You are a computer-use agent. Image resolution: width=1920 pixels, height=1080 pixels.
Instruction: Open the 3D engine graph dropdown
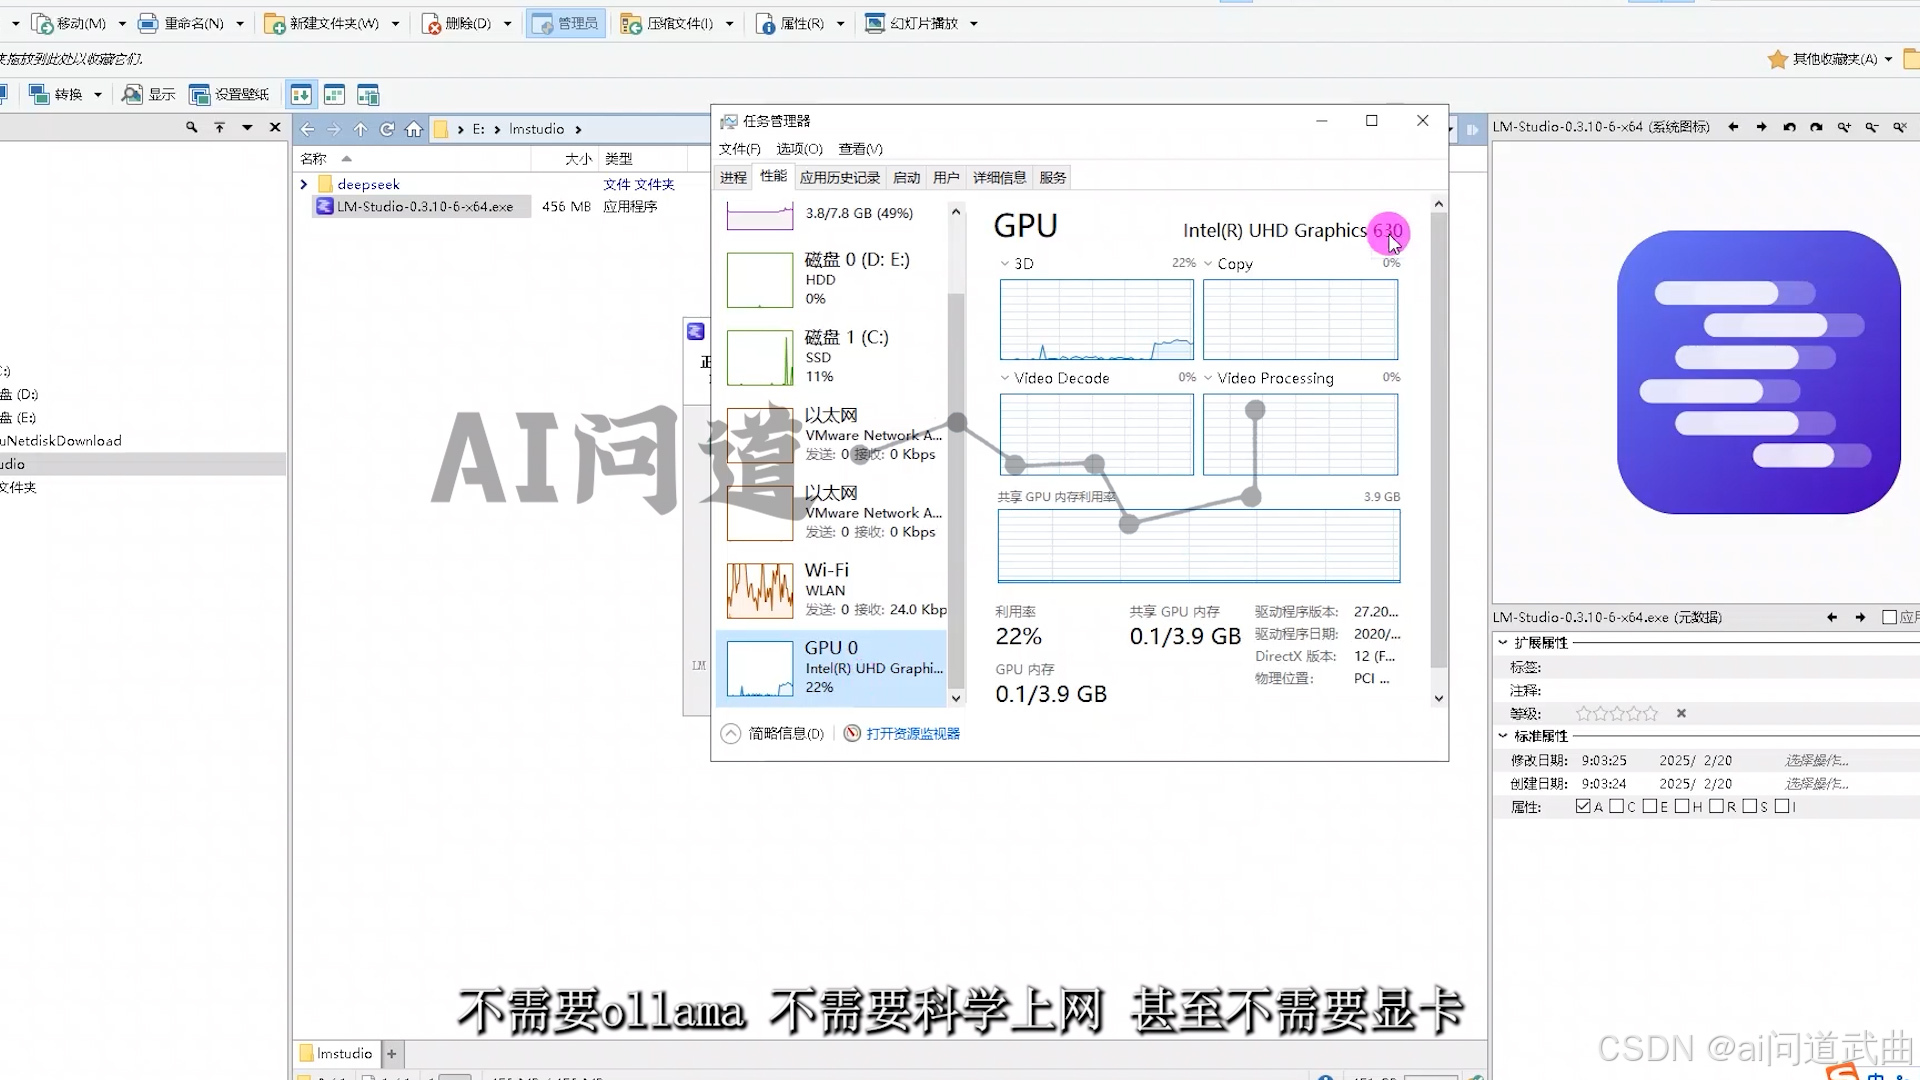coord(1005,264)
